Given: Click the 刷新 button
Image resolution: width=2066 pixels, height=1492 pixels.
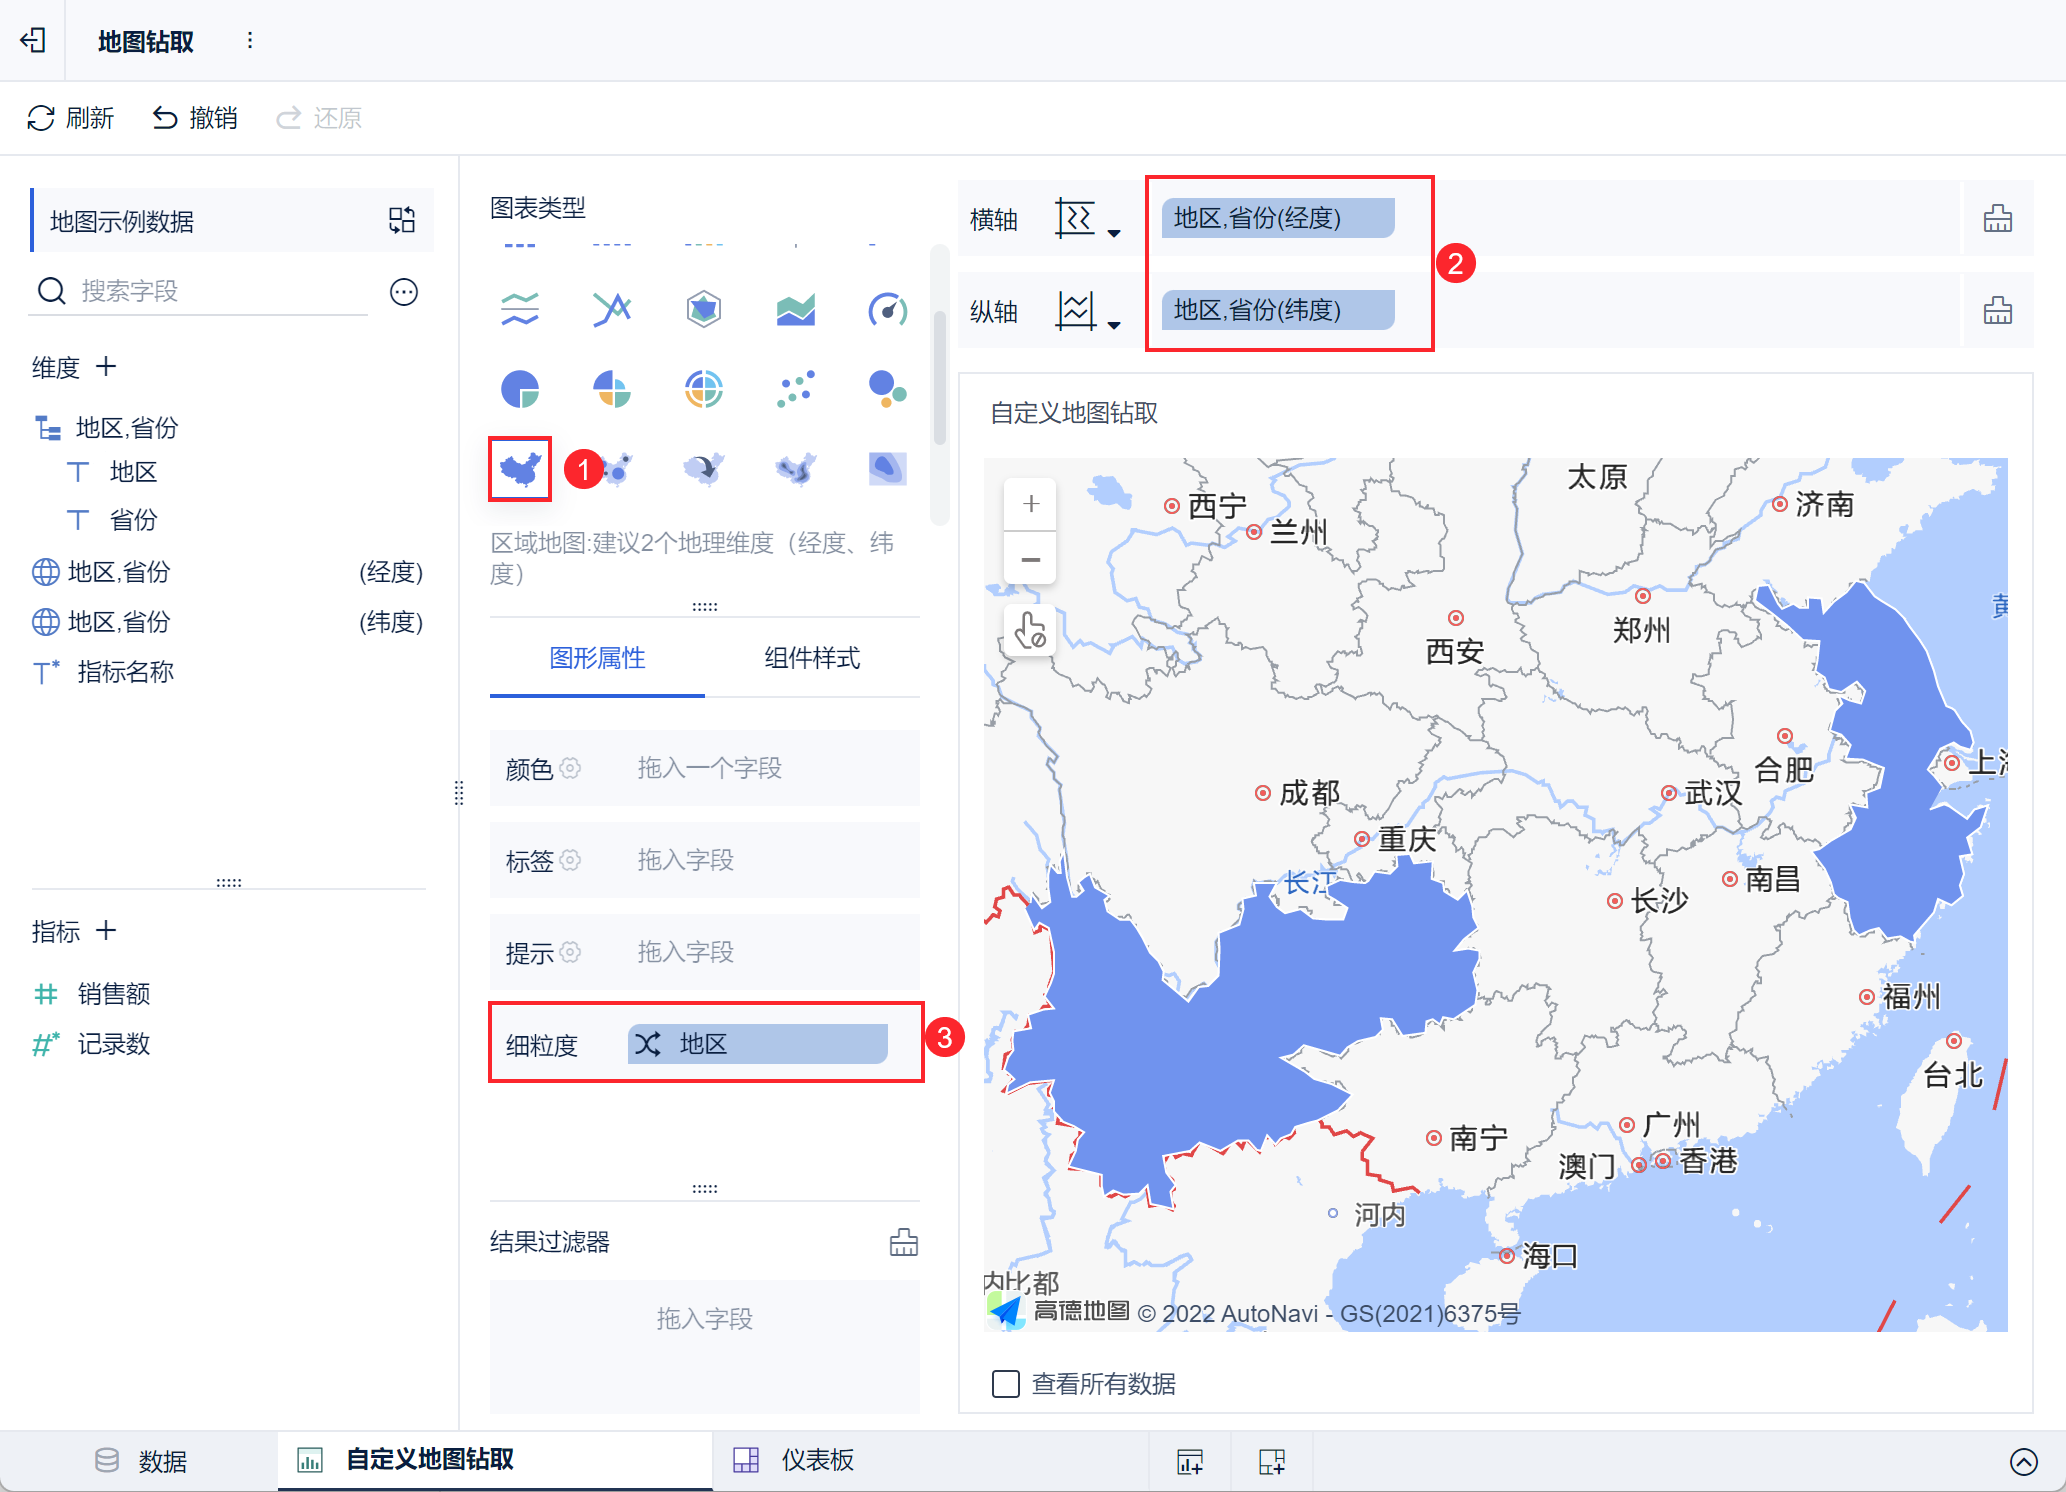Looking at the screenshot, I should pos(70,118).
